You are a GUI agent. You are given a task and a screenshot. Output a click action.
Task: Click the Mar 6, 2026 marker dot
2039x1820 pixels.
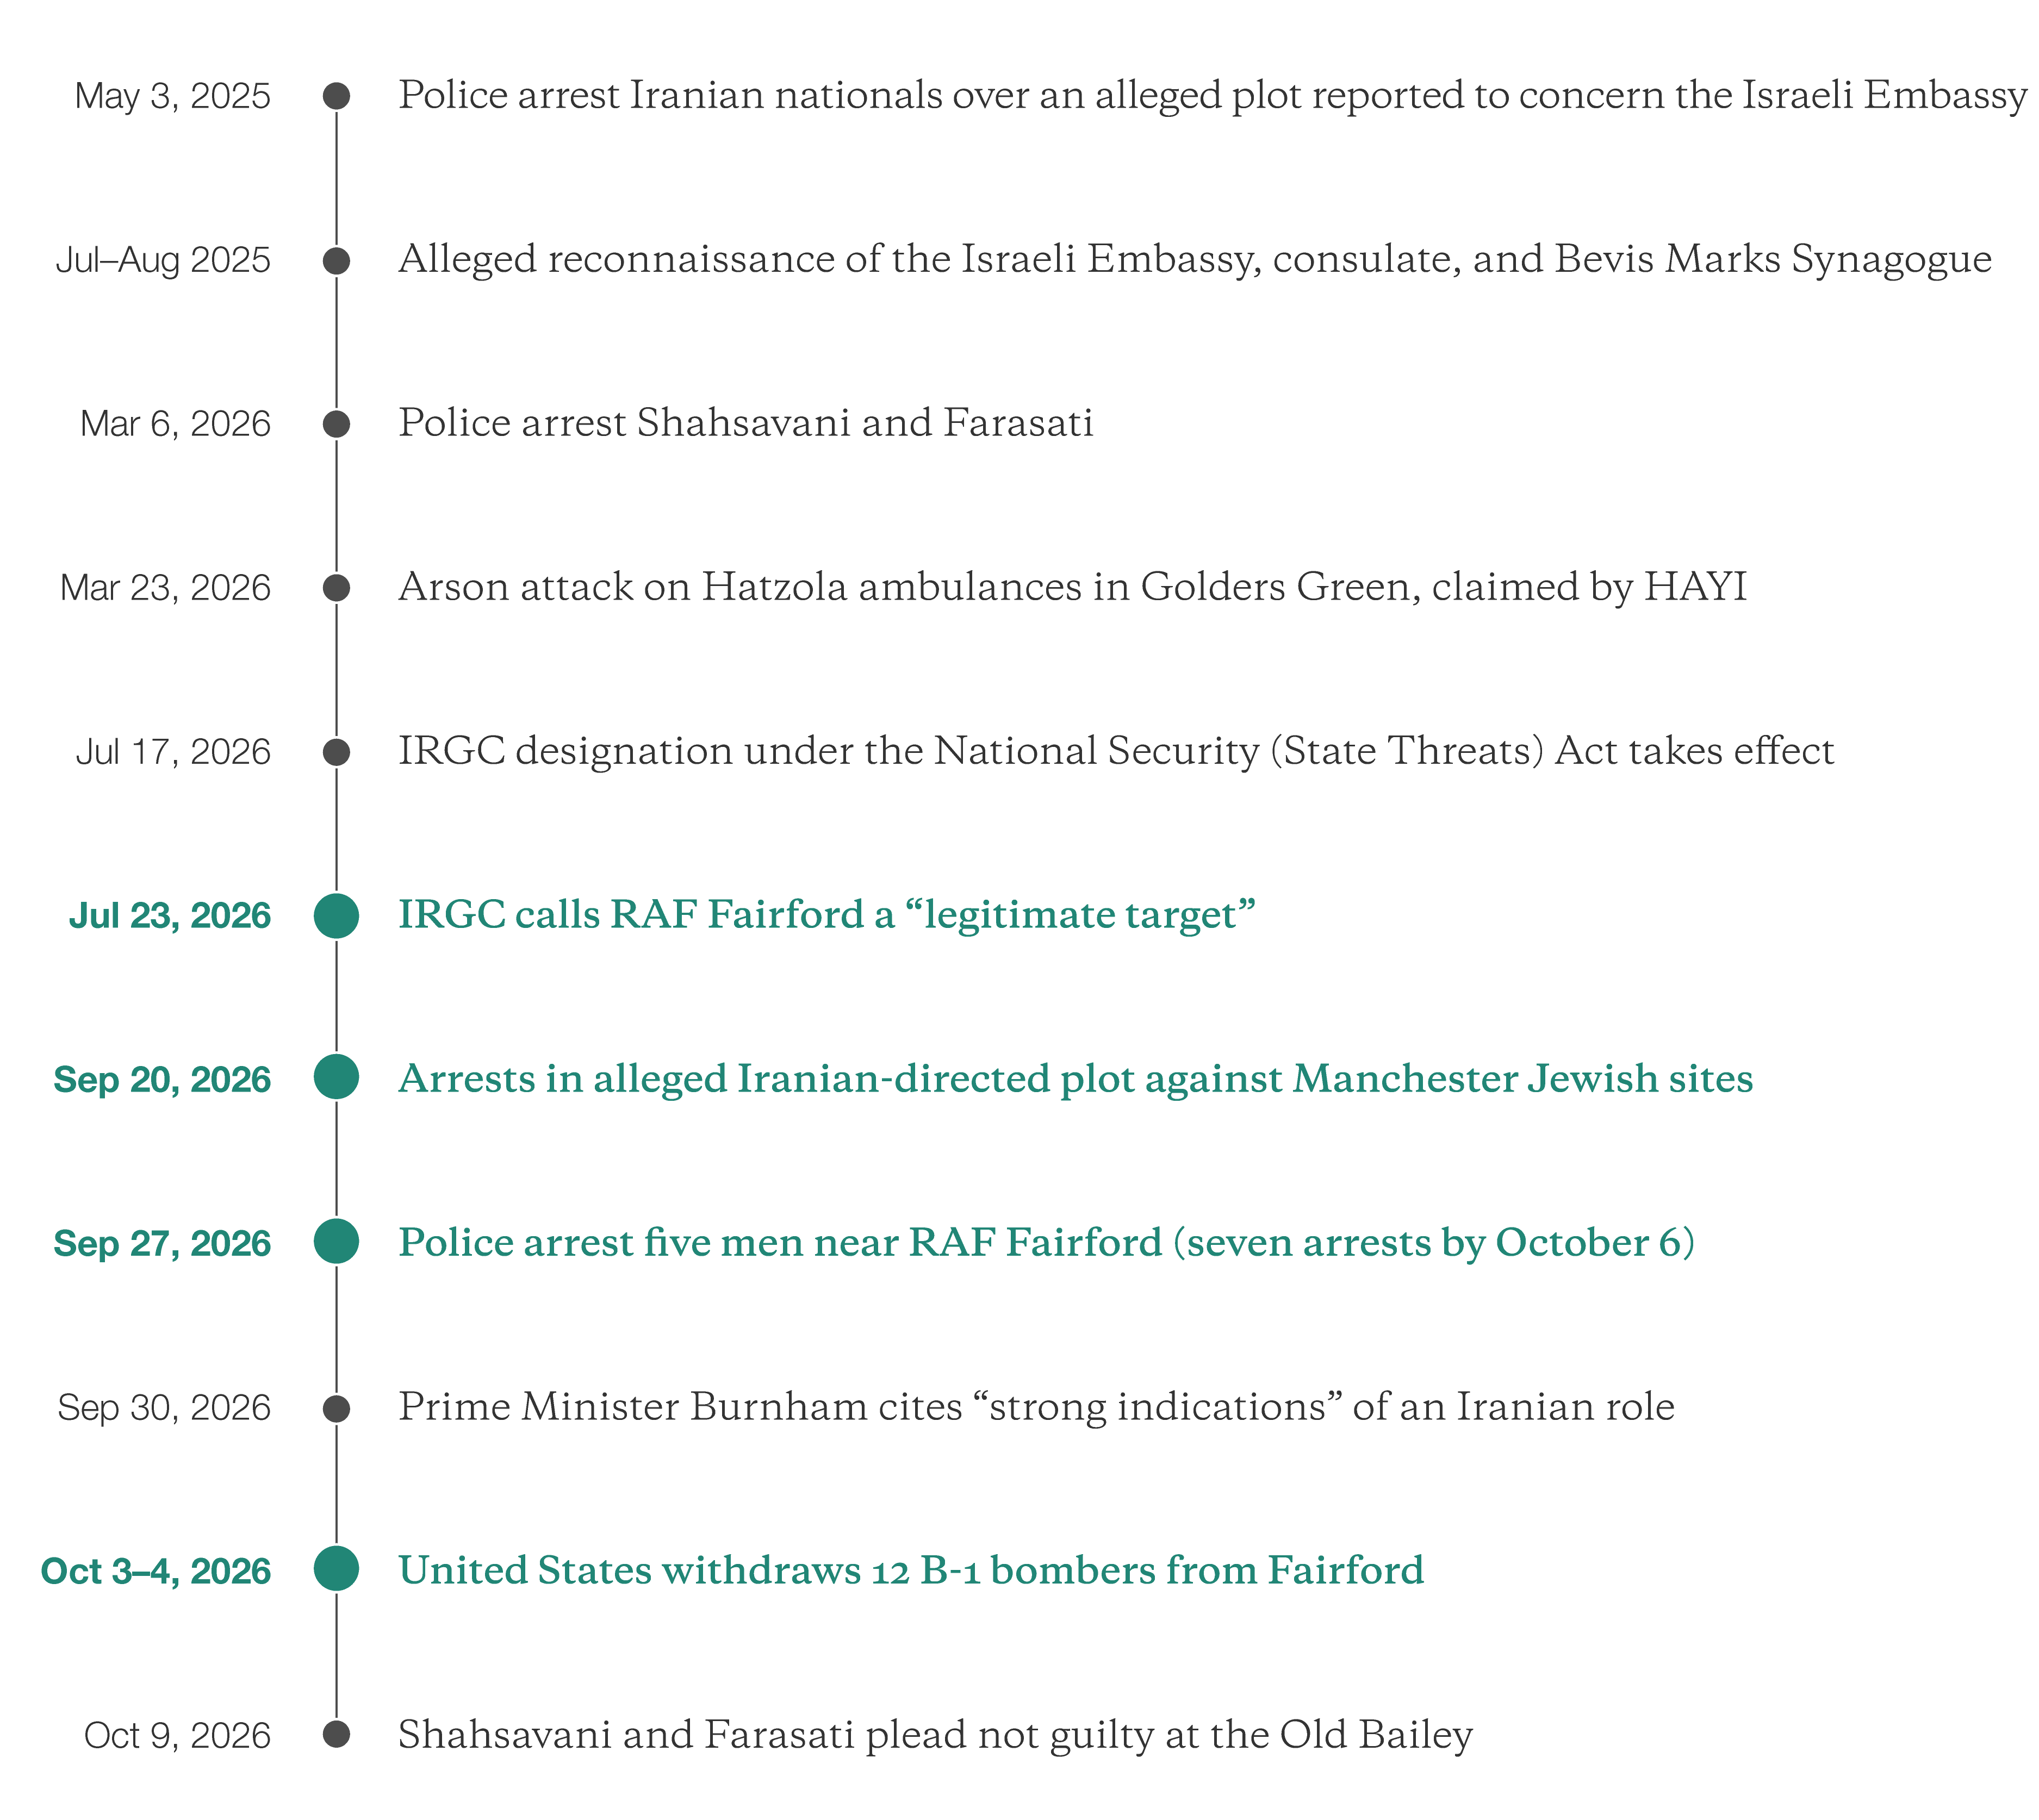336,424
